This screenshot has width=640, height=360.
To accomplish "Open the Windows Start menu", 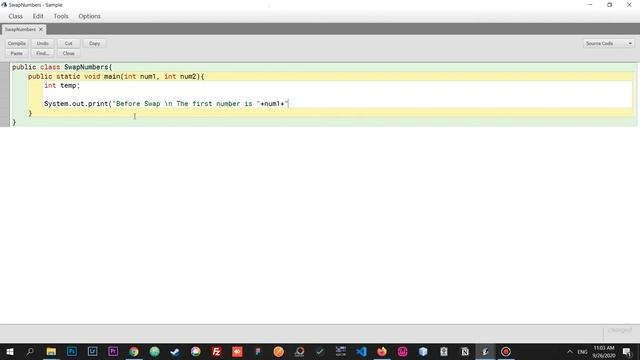I will (10, 351).
